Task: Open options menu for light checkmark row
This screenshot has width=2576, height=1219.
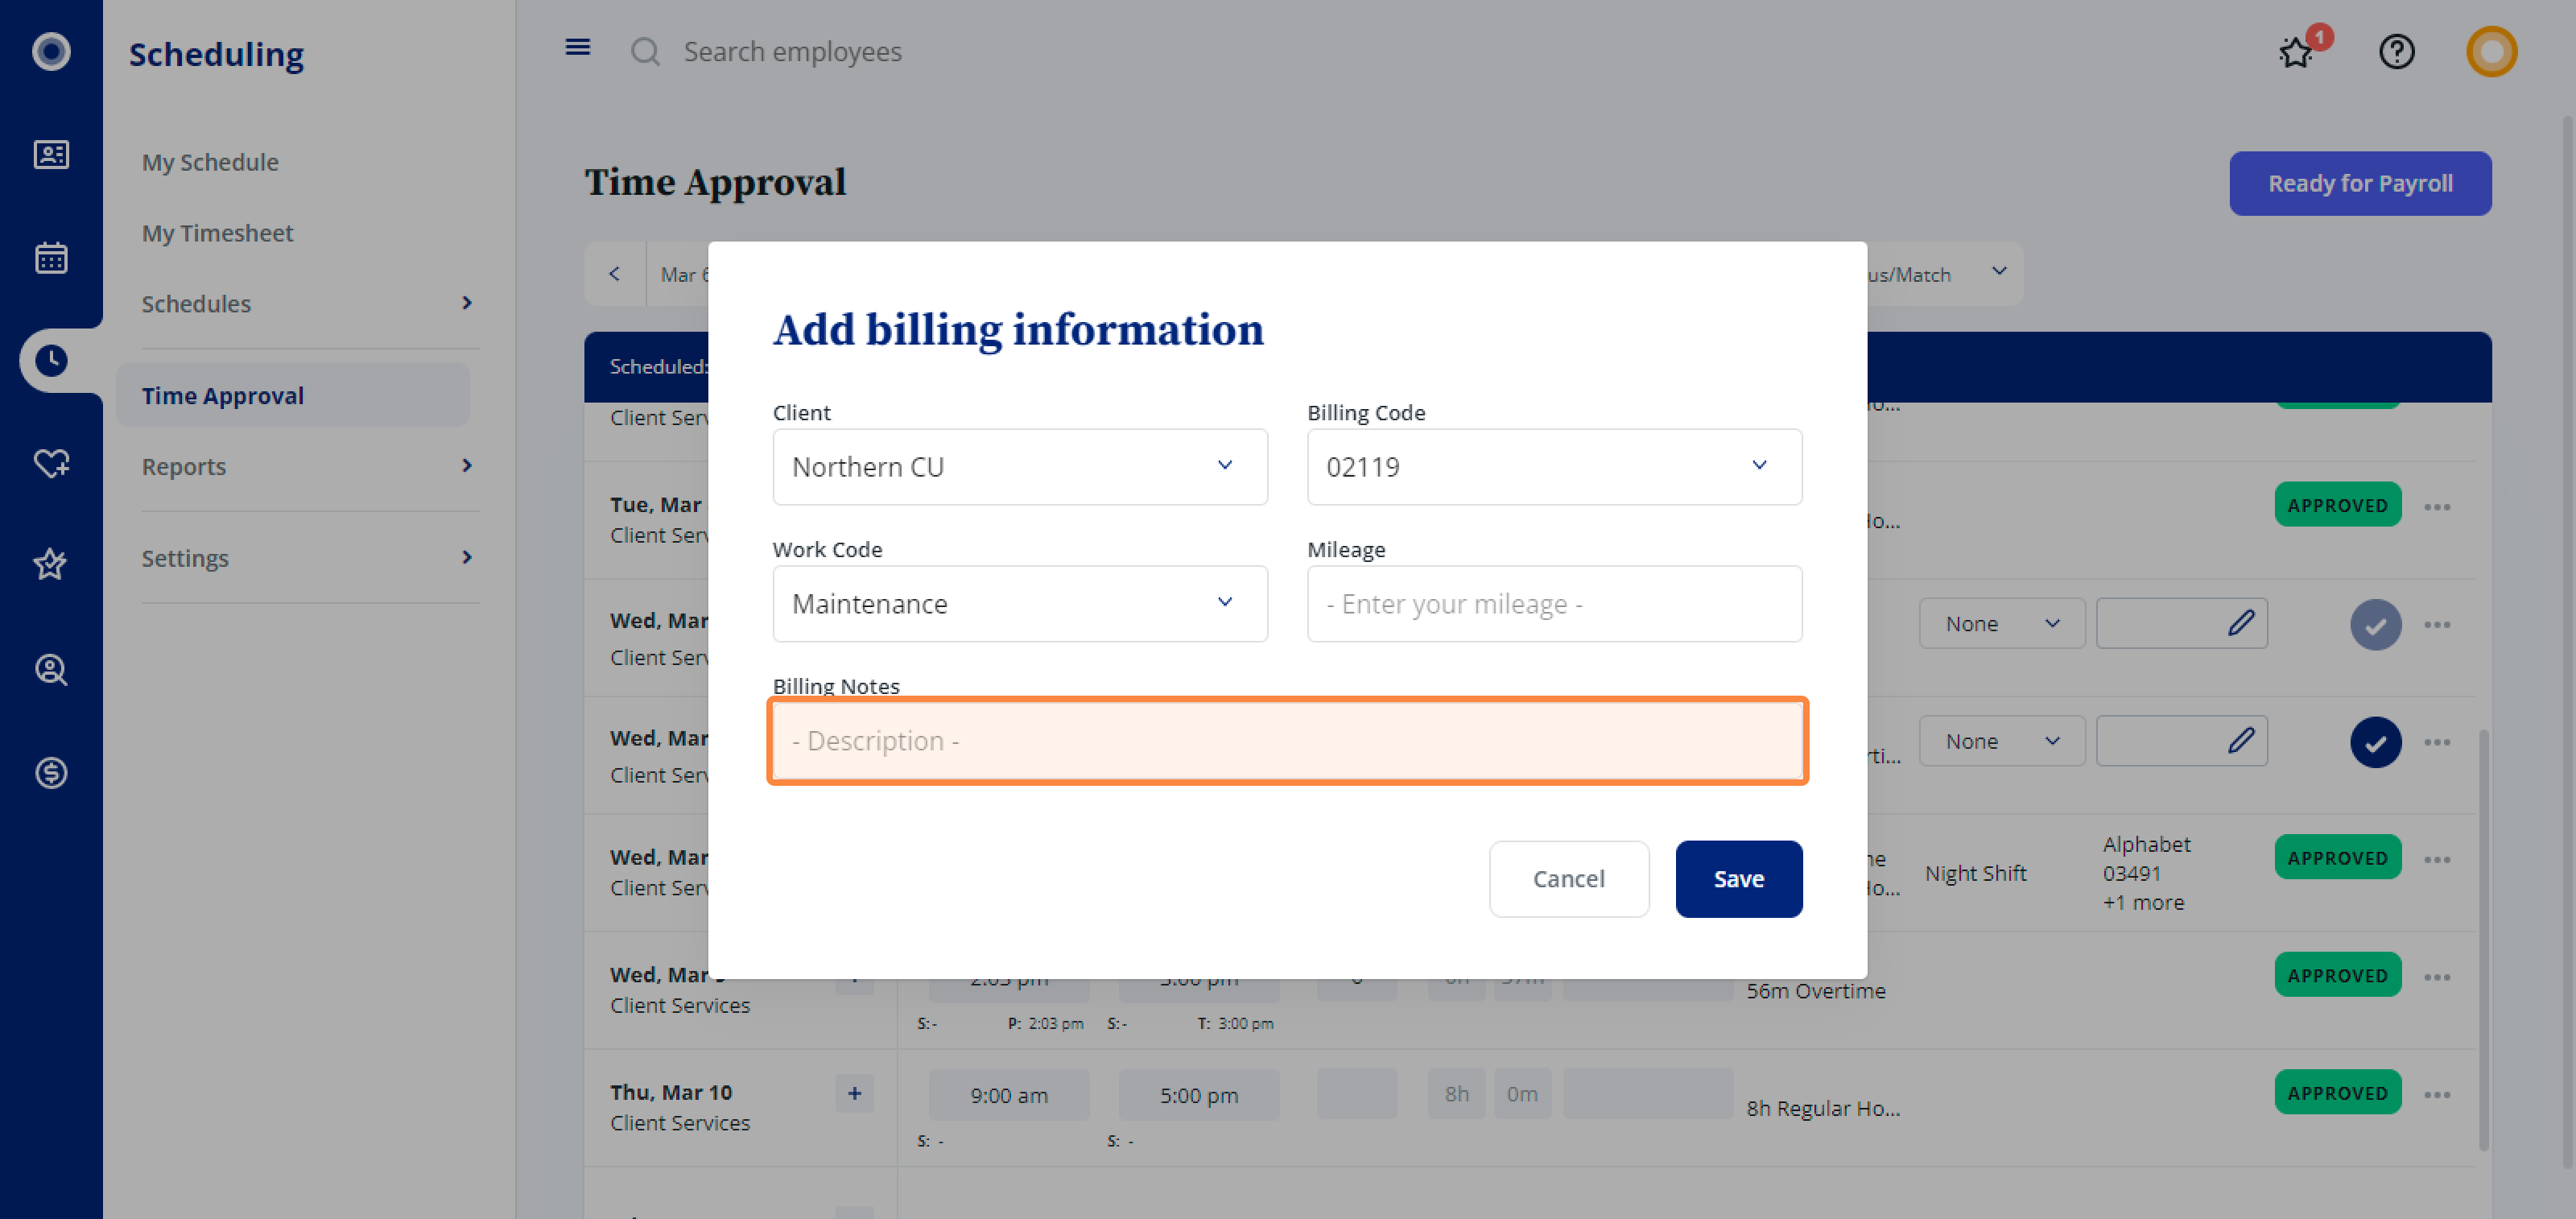Action: pos(2437,625)
